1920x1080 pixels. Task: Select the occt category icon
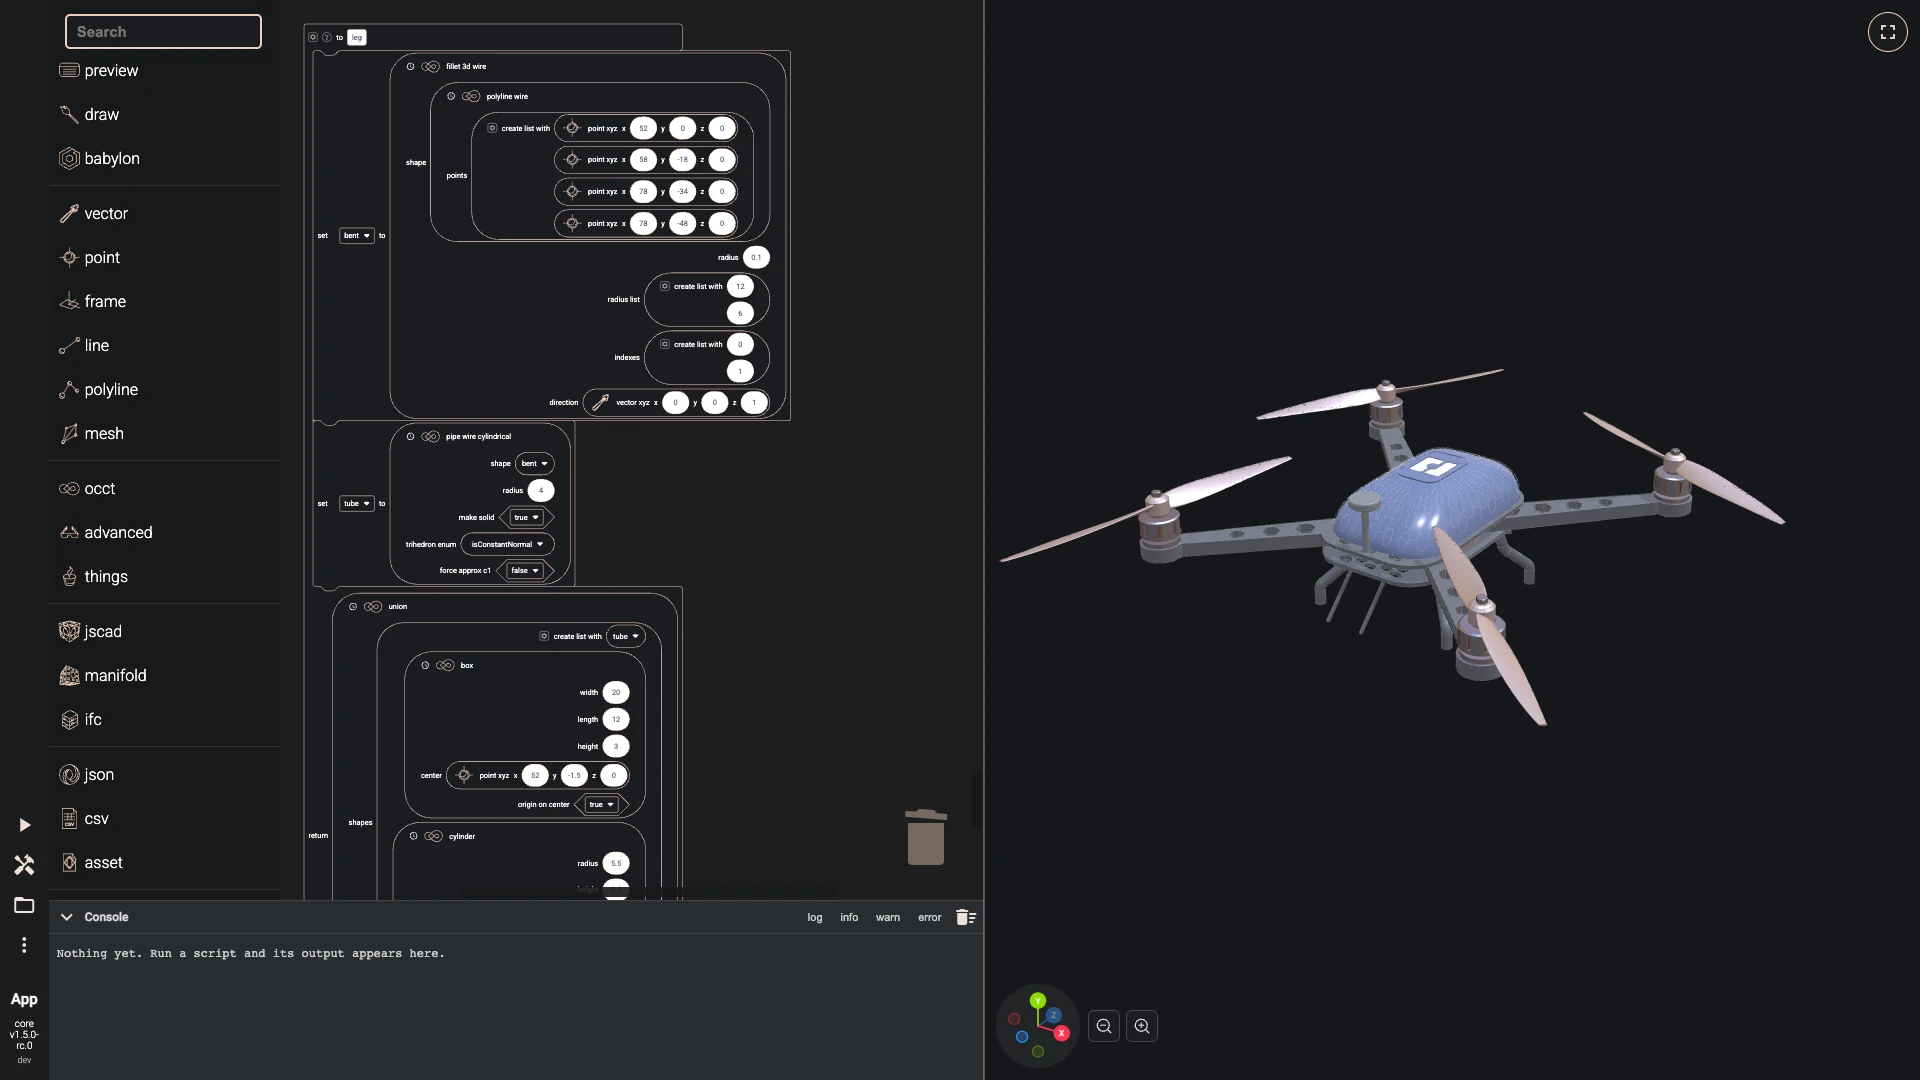tap(69, 488)
